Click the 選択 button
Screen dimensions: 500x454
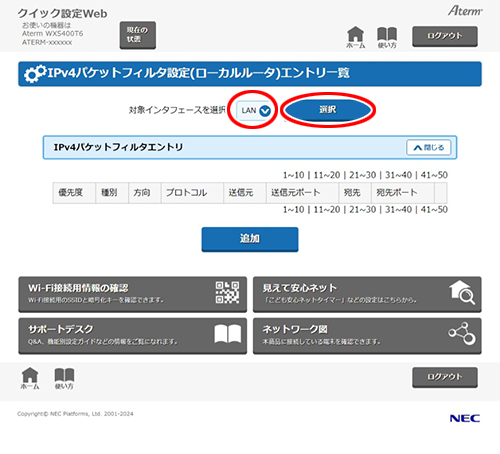click(x=328, y=110)
